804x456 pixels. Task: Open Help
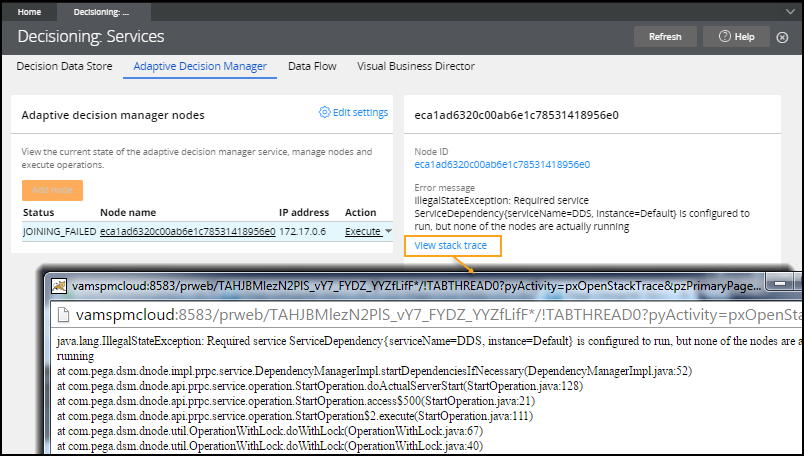(736, 36)
